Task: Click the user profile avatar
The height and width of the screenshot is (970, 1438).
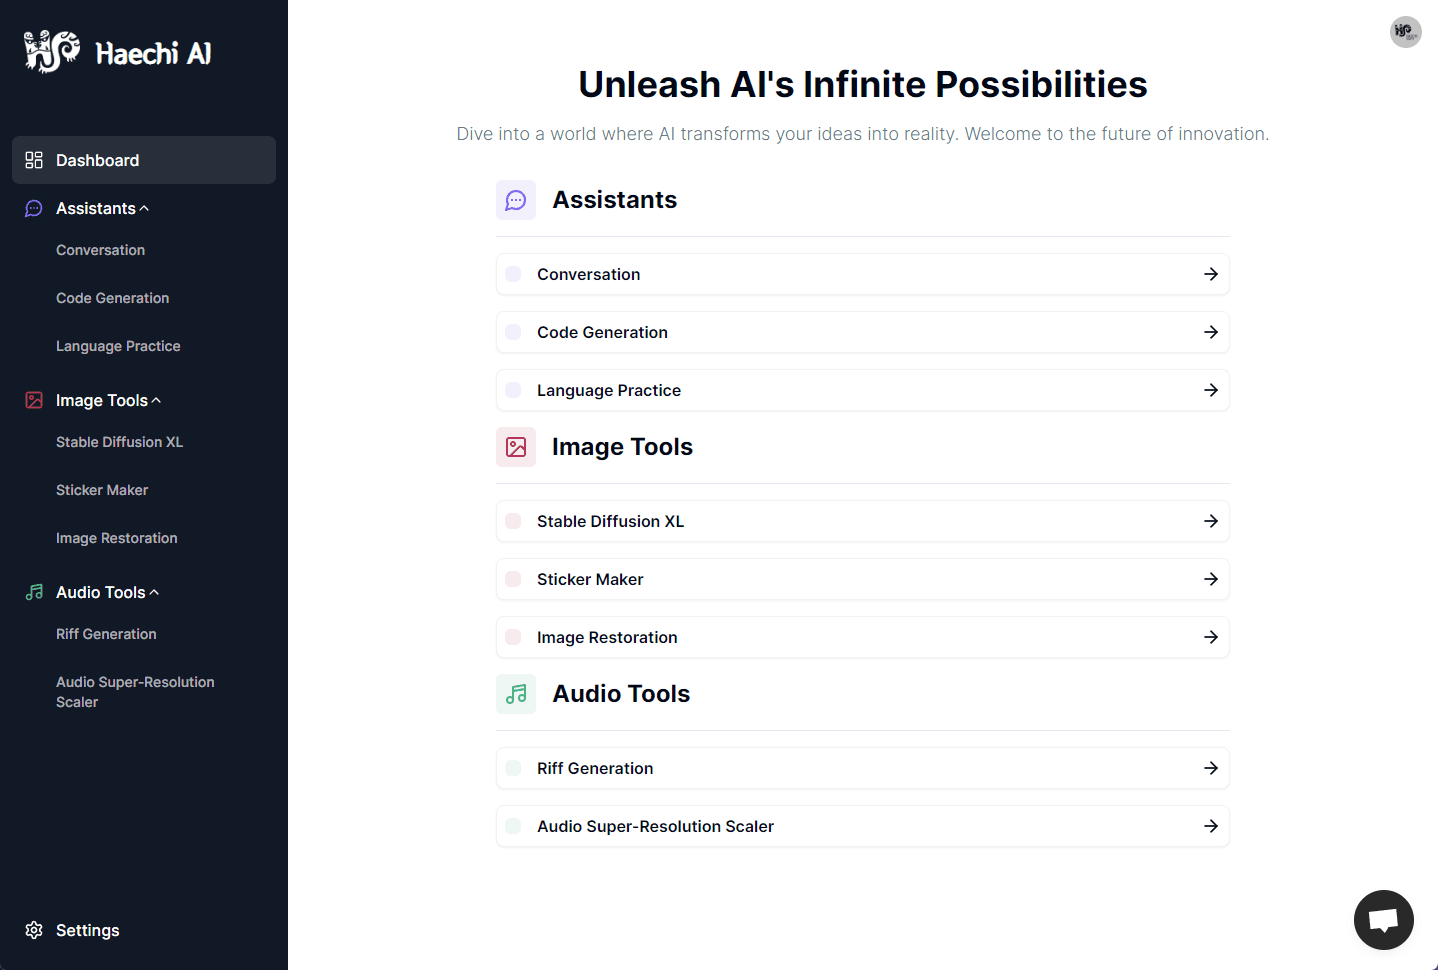Action: 1405,32
